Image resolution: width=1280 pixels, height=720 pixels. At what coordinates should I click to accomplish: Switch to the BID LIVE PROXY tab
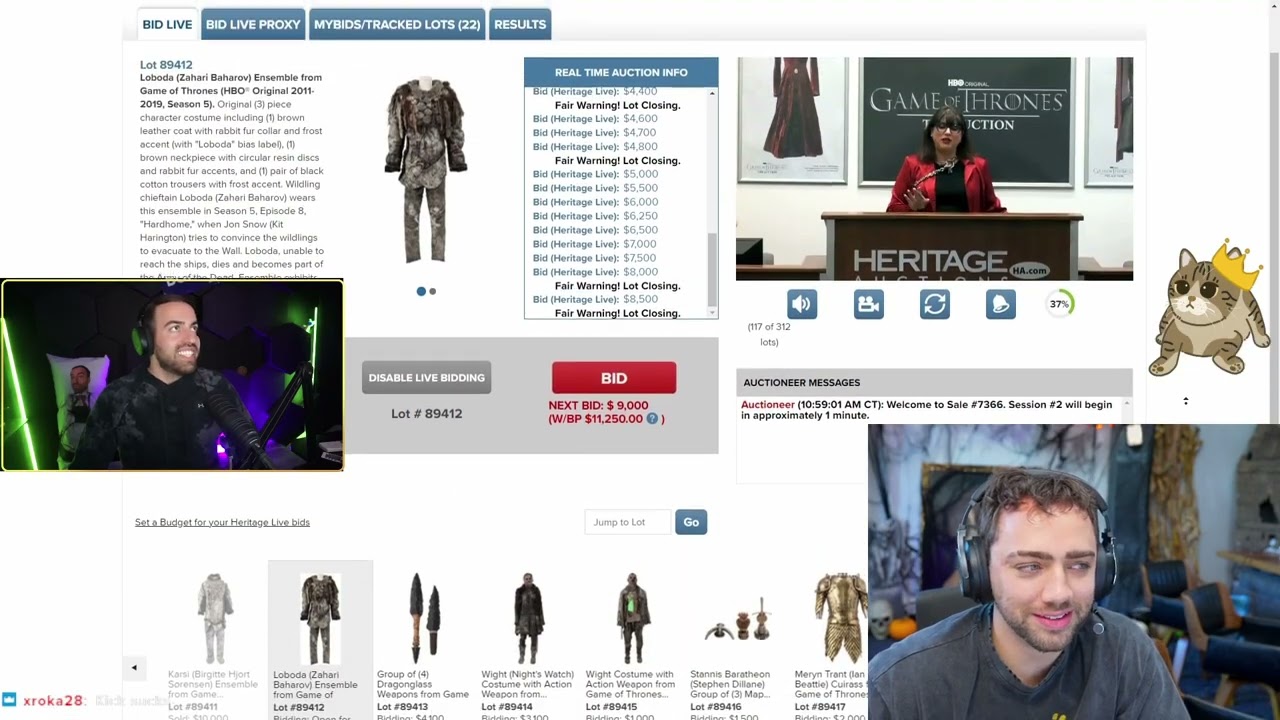coord(253,24)
